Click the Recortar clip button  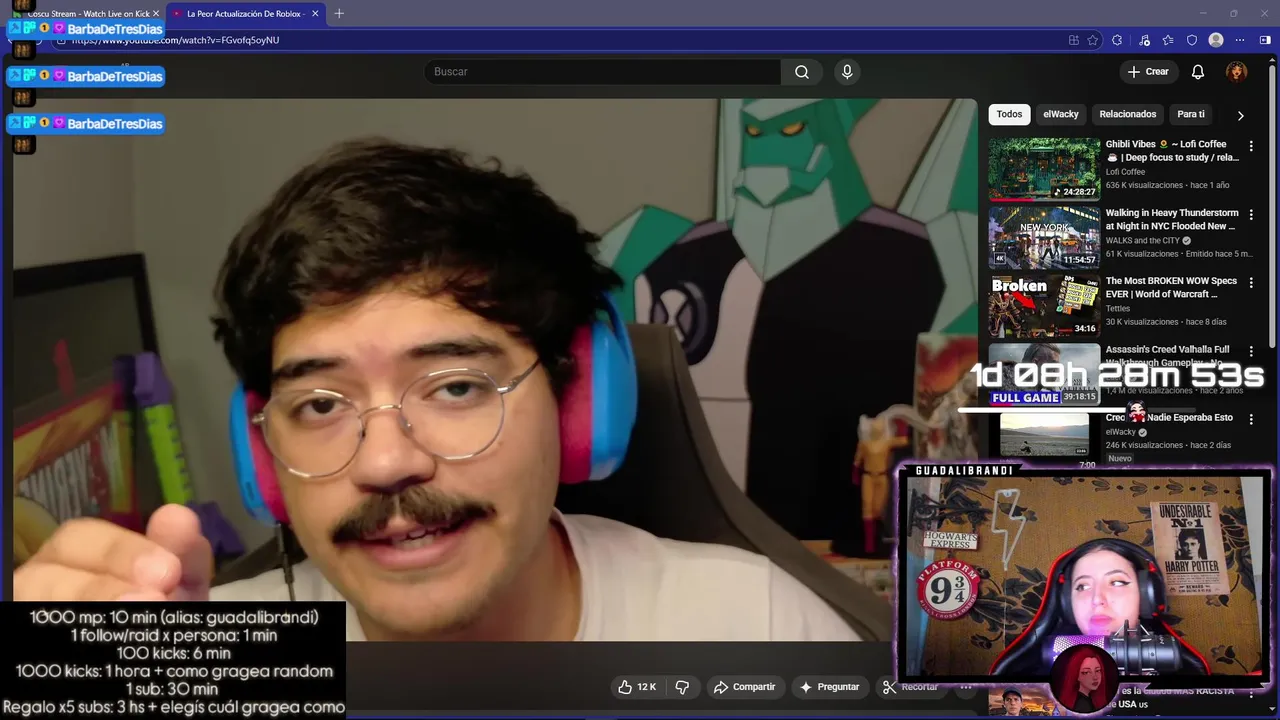(910, 687)
